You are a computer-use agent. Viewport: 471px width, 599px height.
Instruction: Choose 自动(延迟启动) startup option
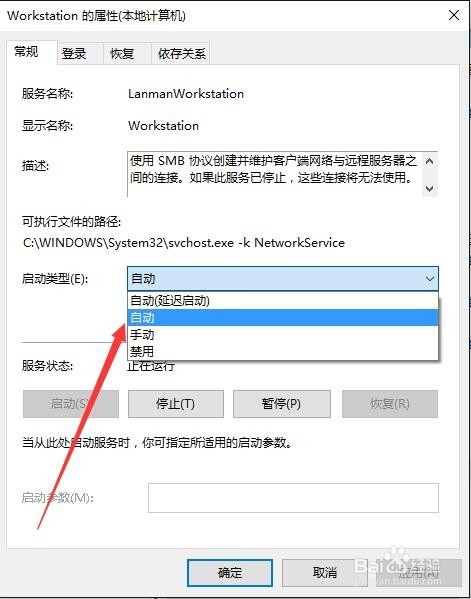click(283, 301)
